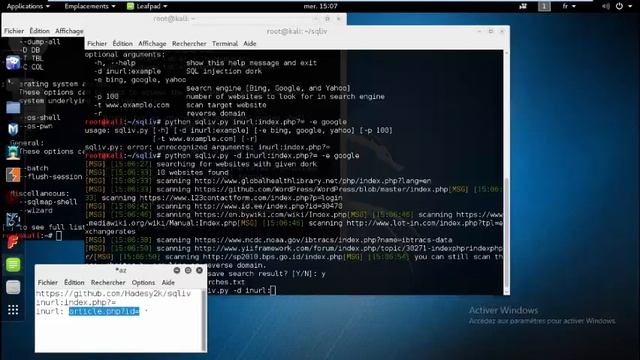Open the gray drive icon below Leafpad dock icon
Screen dimensions: 640x360
click(x=13, y=287)
